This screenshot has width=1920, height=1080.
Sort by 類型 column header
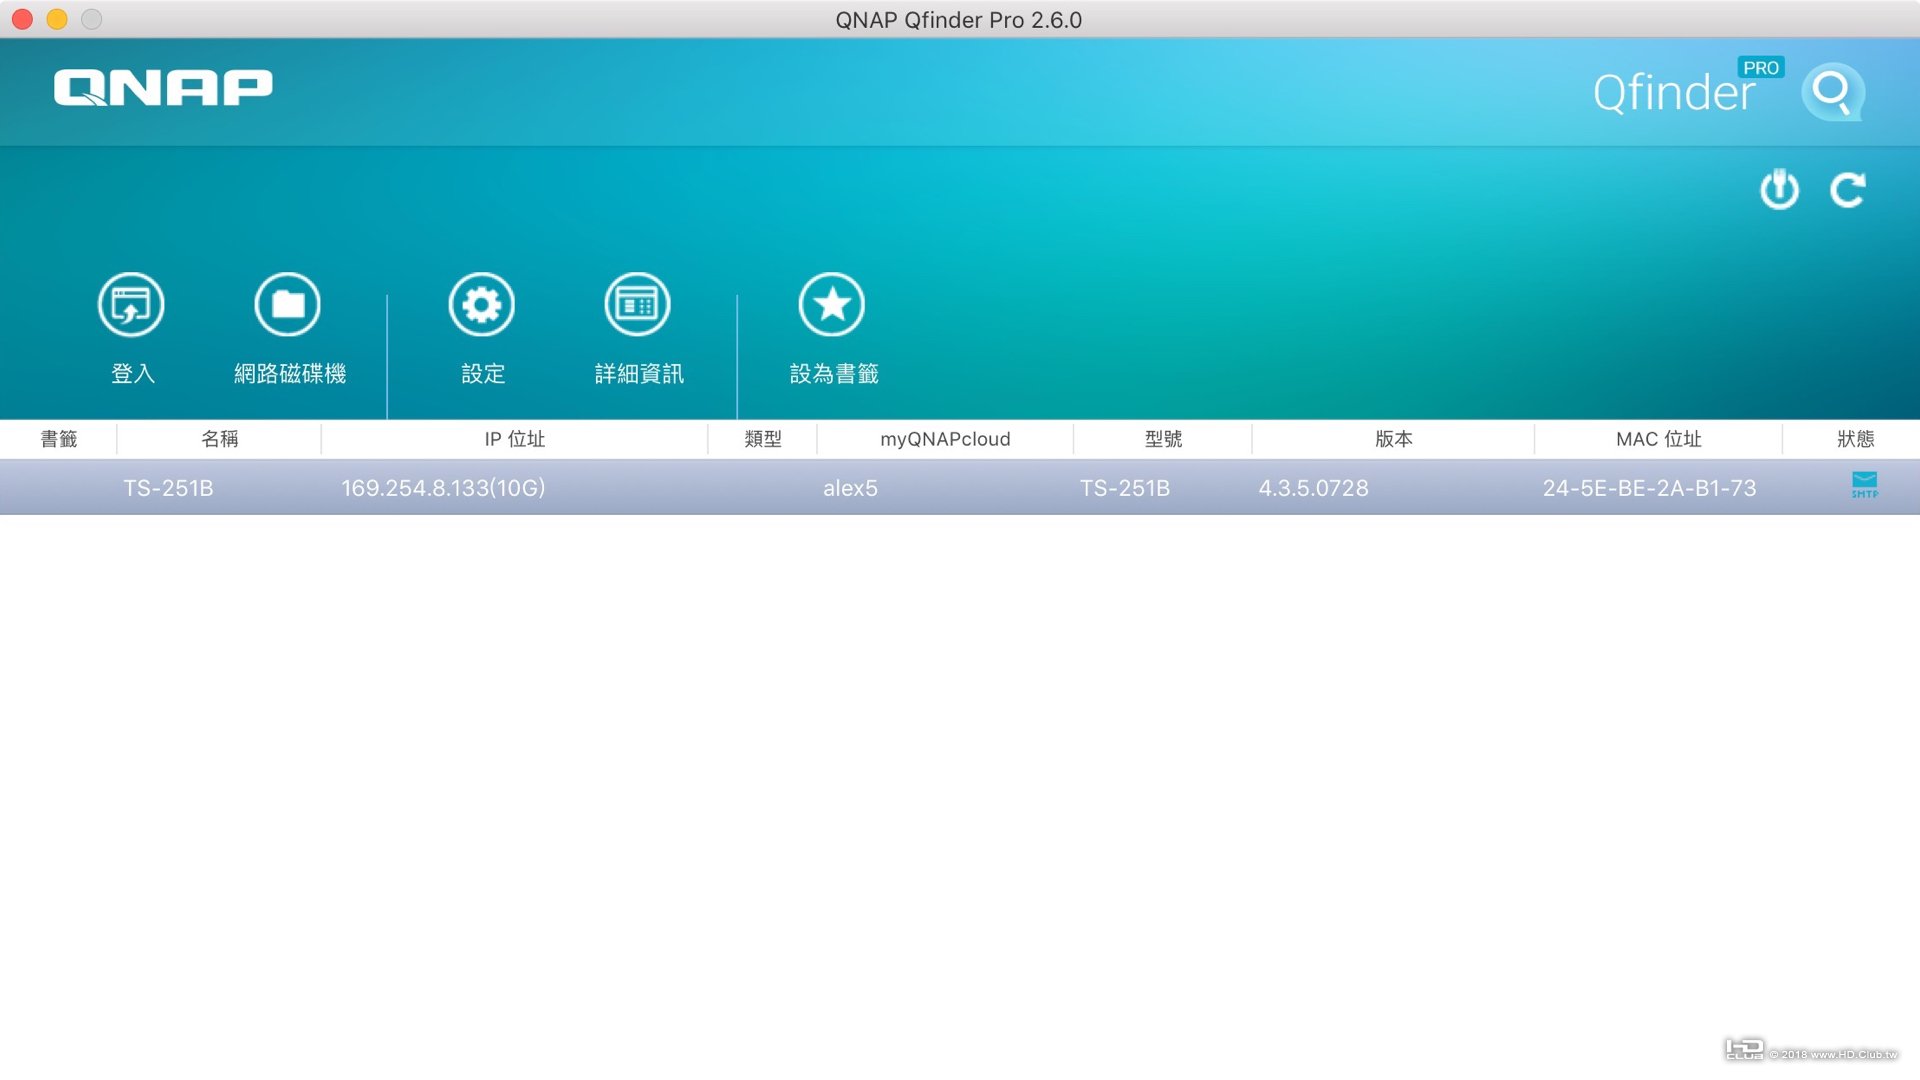(762, 439)
